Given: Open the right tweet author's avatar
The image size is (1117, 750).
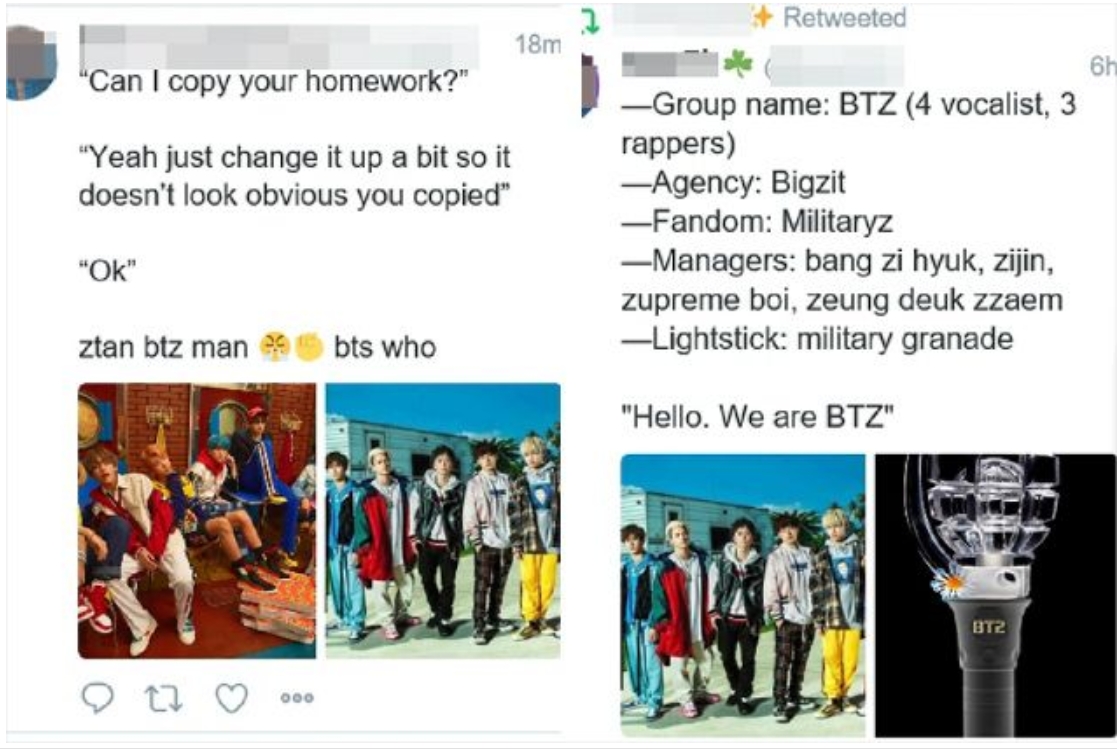Looking at the screenshot, I should (x=591, y=84).
